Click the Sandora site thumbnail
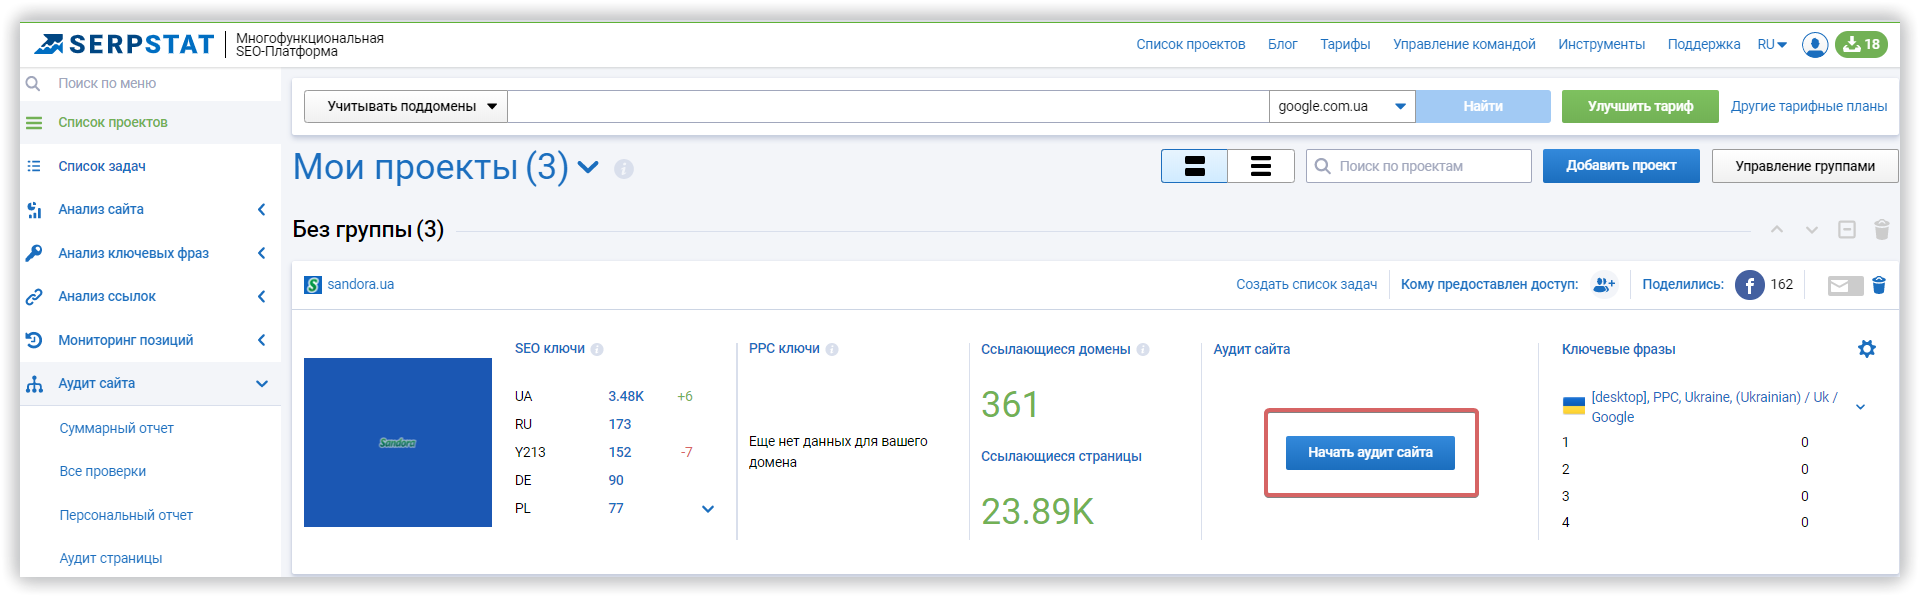Viewport: 1920px width, 597px height. [x=398, y=442]
